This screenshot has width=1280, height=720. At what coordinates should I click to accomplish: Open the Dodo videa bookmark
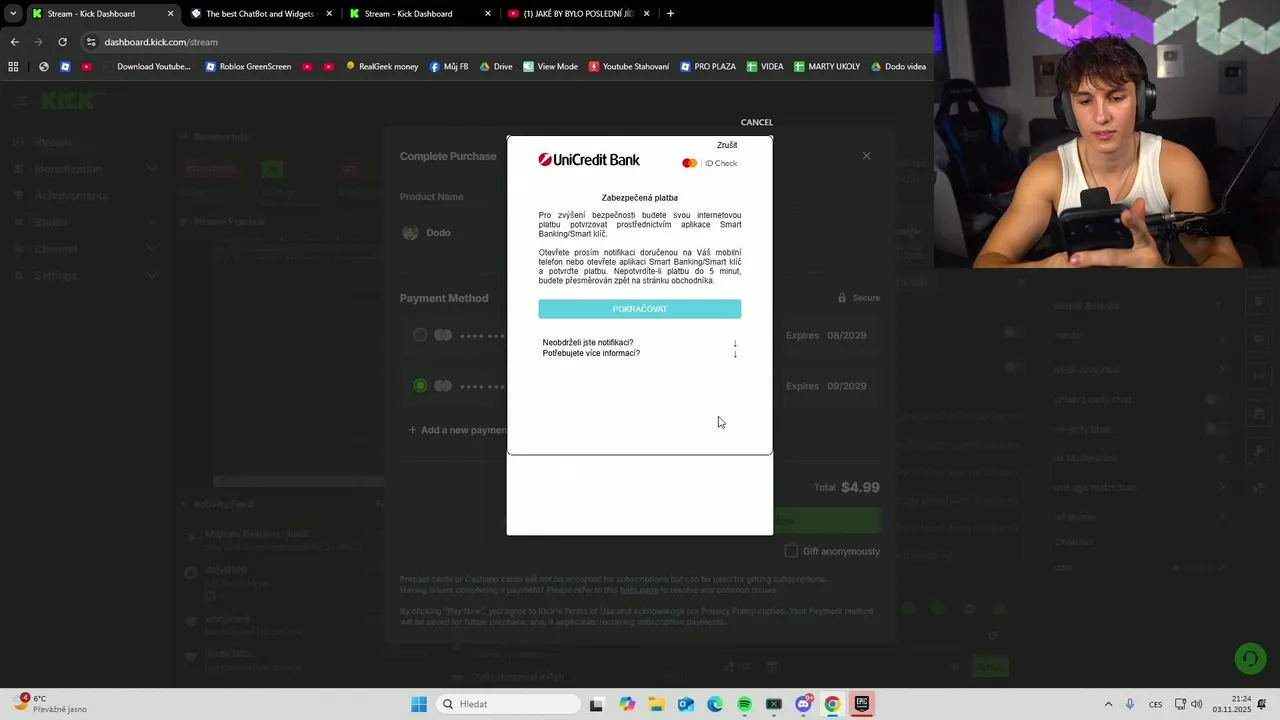pyautogui.click(x=898, y=67)
